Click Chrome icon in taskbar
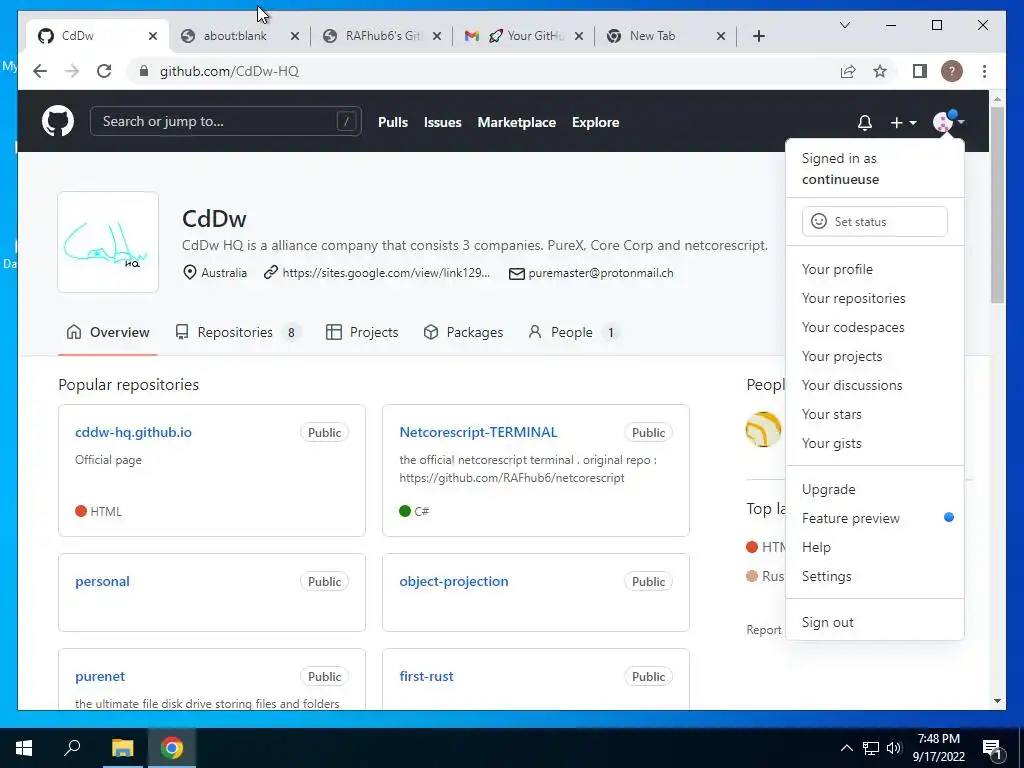This screenshot has width=1024, height=768. pos(172,748)
